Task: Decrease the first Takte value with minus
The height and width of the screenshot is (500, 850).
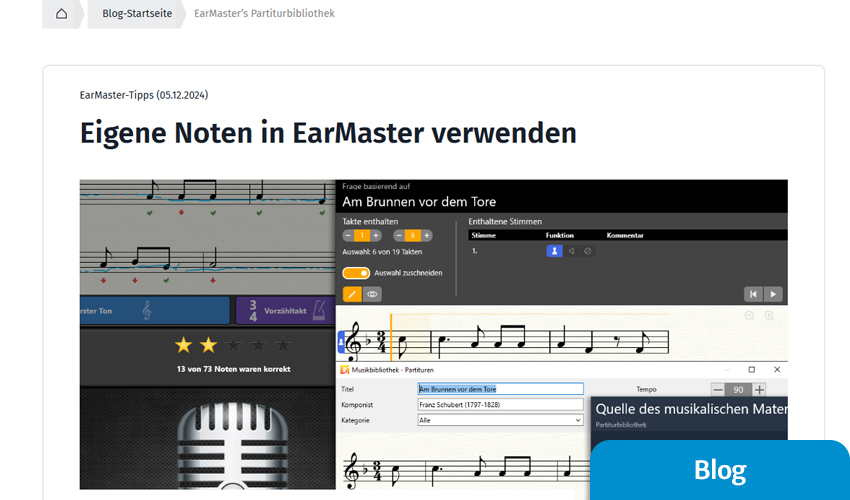Action: tap(348, 236)
